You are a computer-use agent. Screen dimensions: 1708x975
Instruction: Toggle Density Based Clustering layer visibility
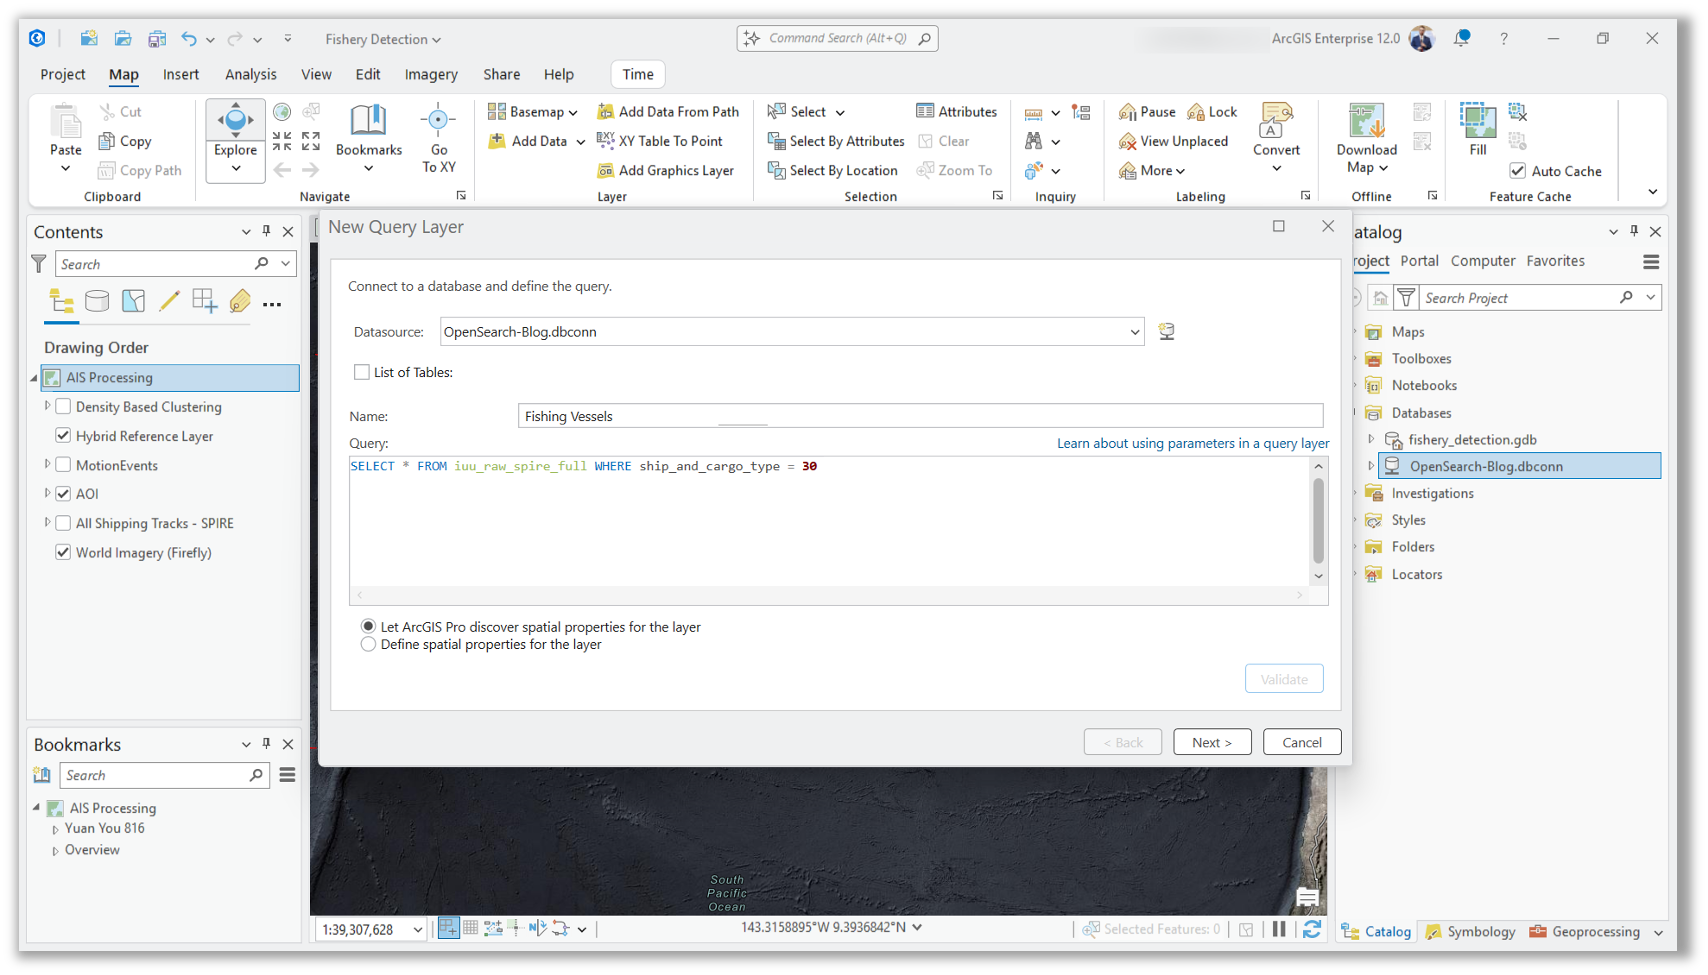[63, 407]
